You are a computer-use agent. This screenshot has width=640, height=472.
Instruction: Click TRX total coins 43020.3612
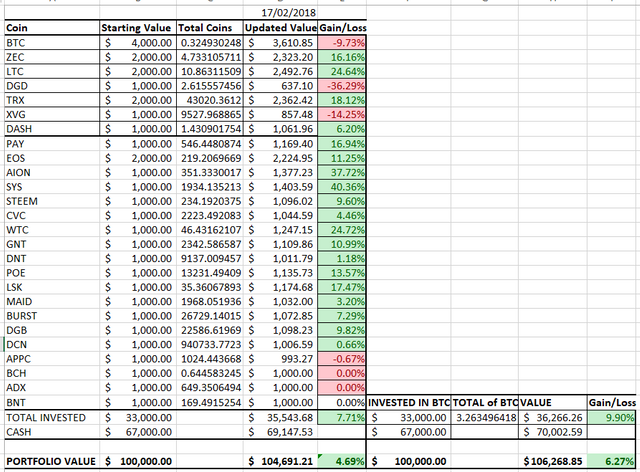tap(210, 100)
